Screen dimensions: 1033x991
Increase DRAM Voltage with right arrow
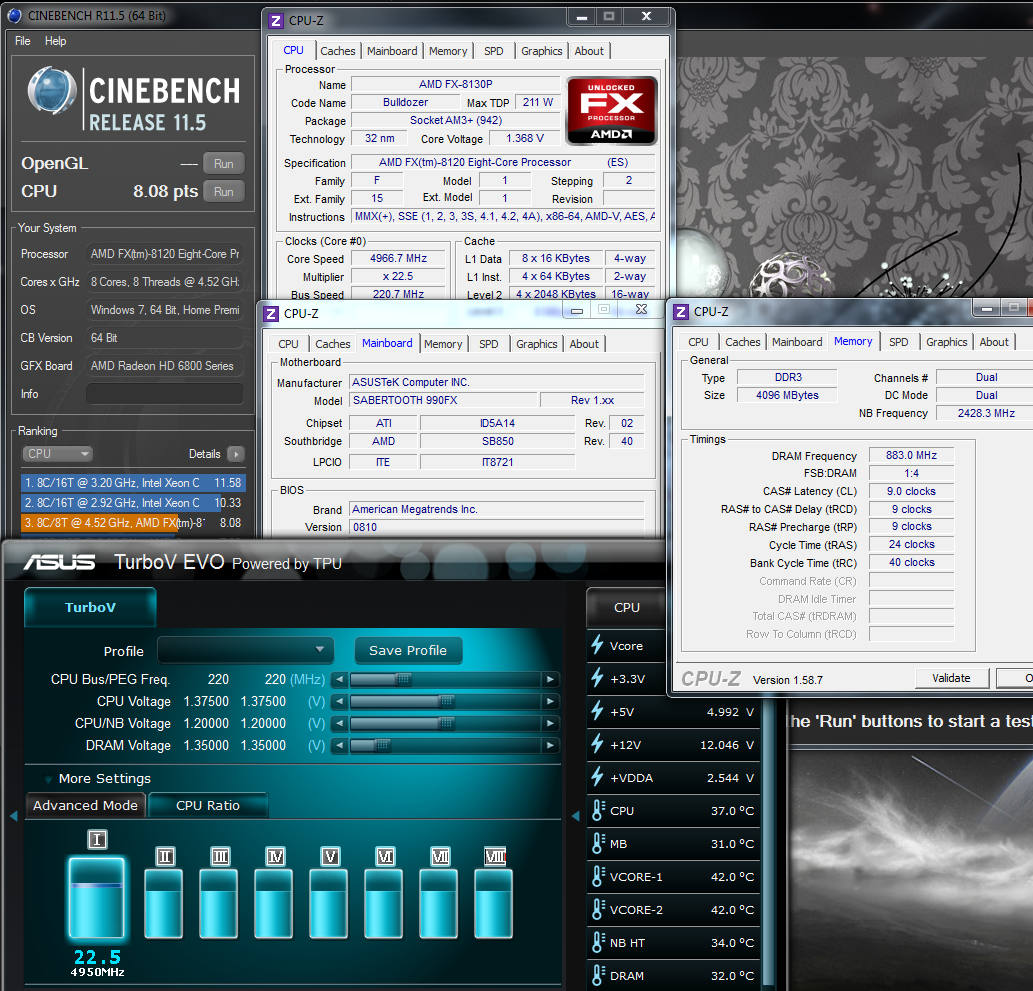pos(550,745)
